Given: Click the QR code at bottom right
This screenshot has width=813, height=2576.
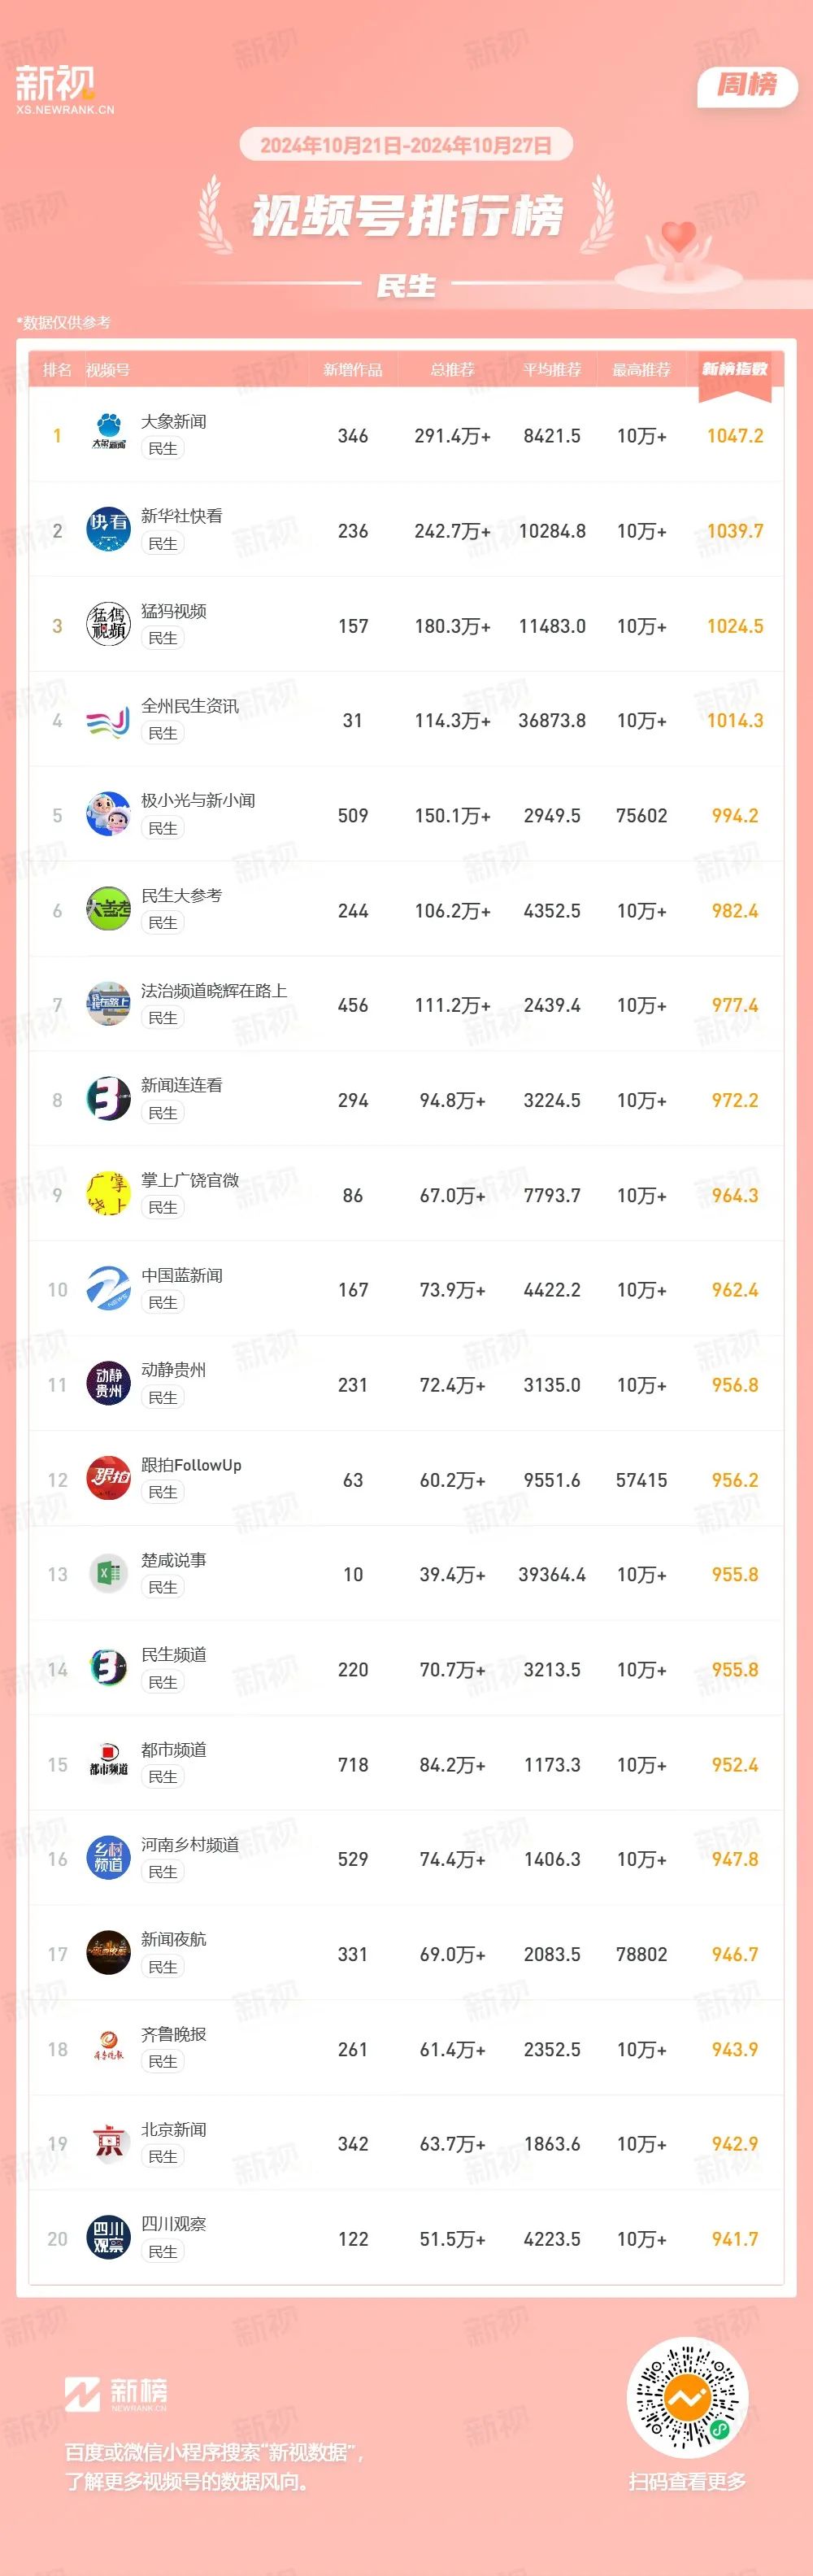Looking at the screenshot, I should (x=687, y=2398).
